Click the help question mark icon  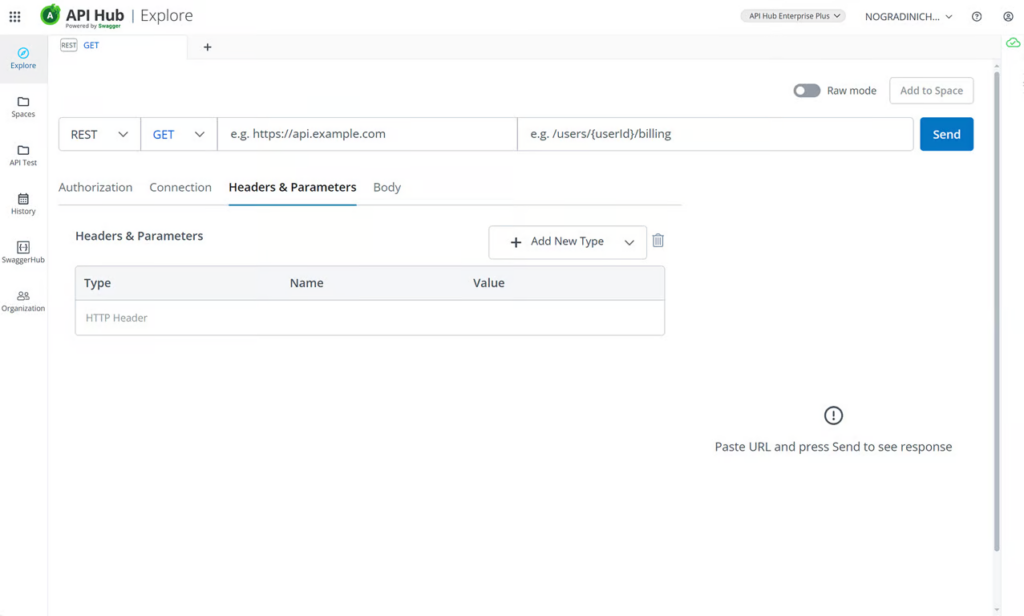(976, 16)
